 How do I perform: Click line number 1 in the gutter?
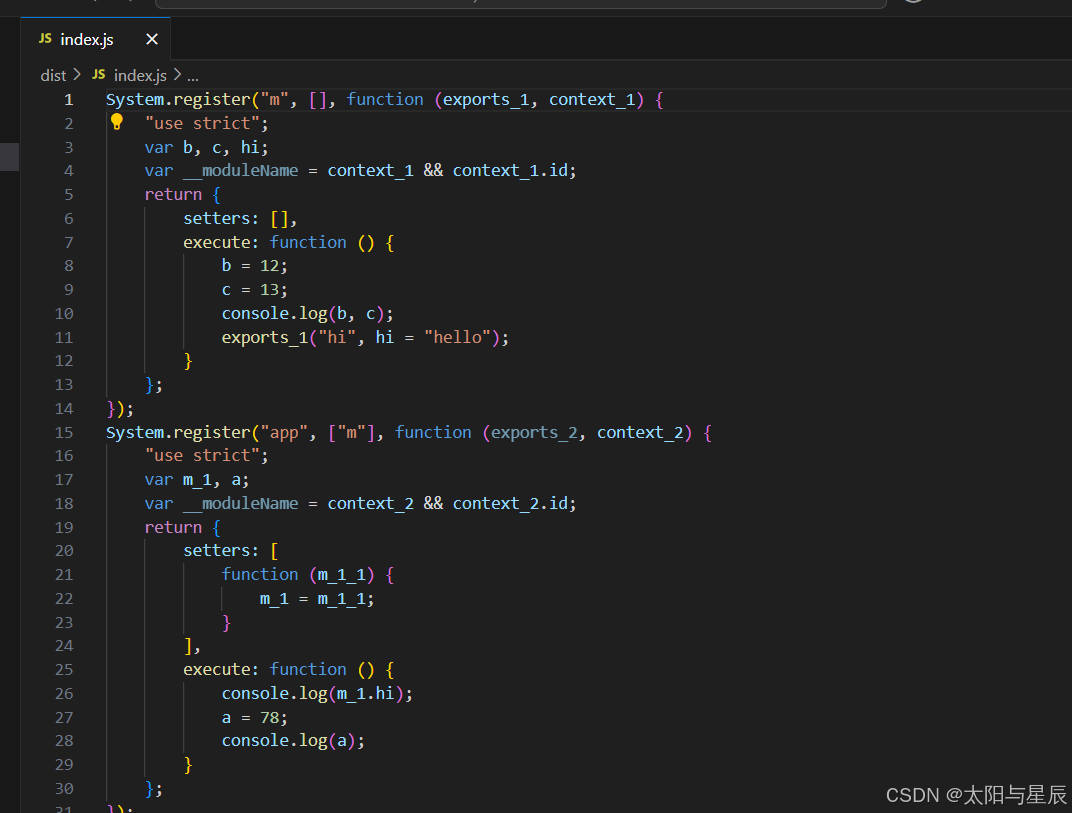point(68,100)
